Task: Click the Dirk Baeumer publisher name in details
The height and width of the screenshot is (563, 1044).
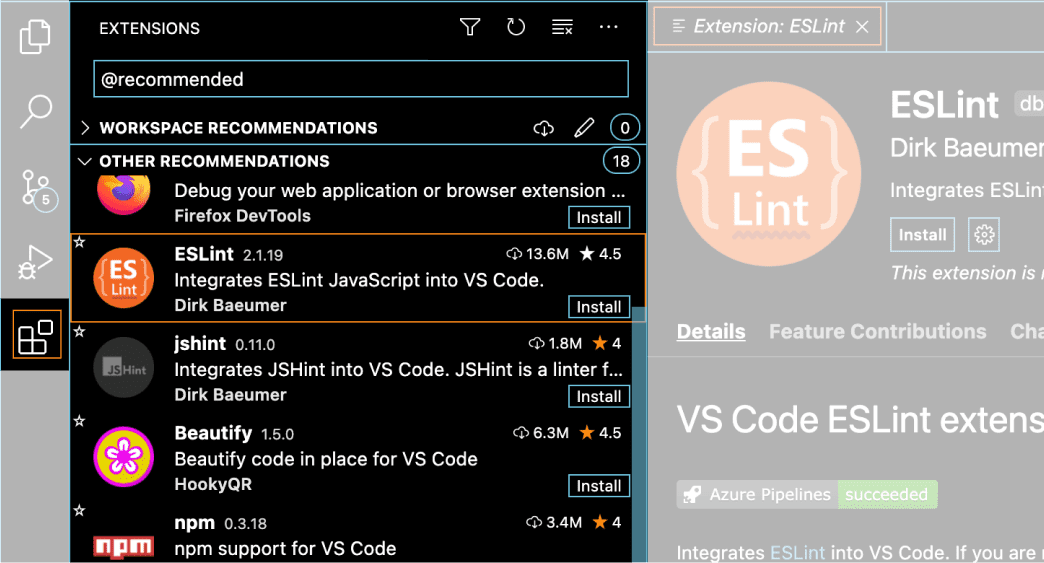Action: 967,148
